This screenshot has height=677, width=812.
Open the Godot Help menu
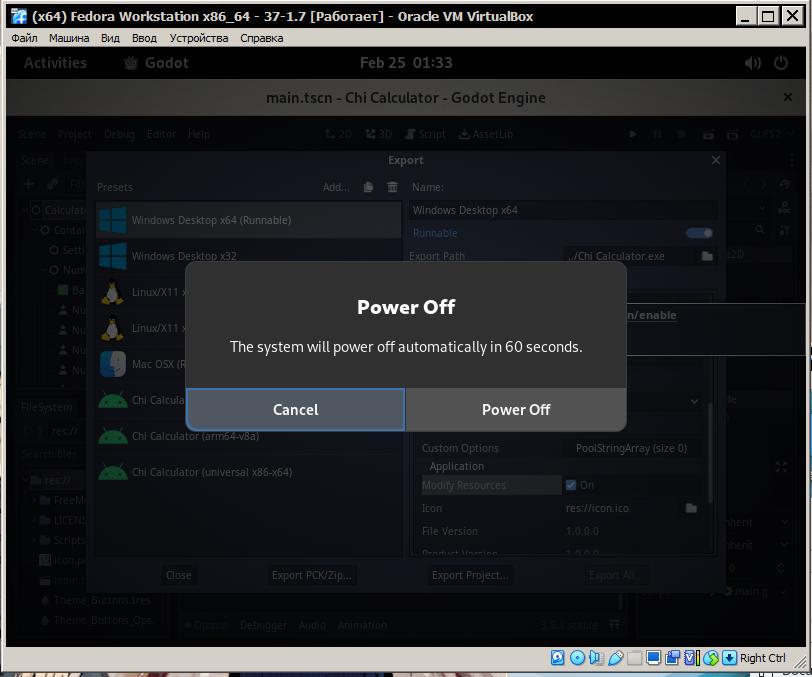click(199, 134)
